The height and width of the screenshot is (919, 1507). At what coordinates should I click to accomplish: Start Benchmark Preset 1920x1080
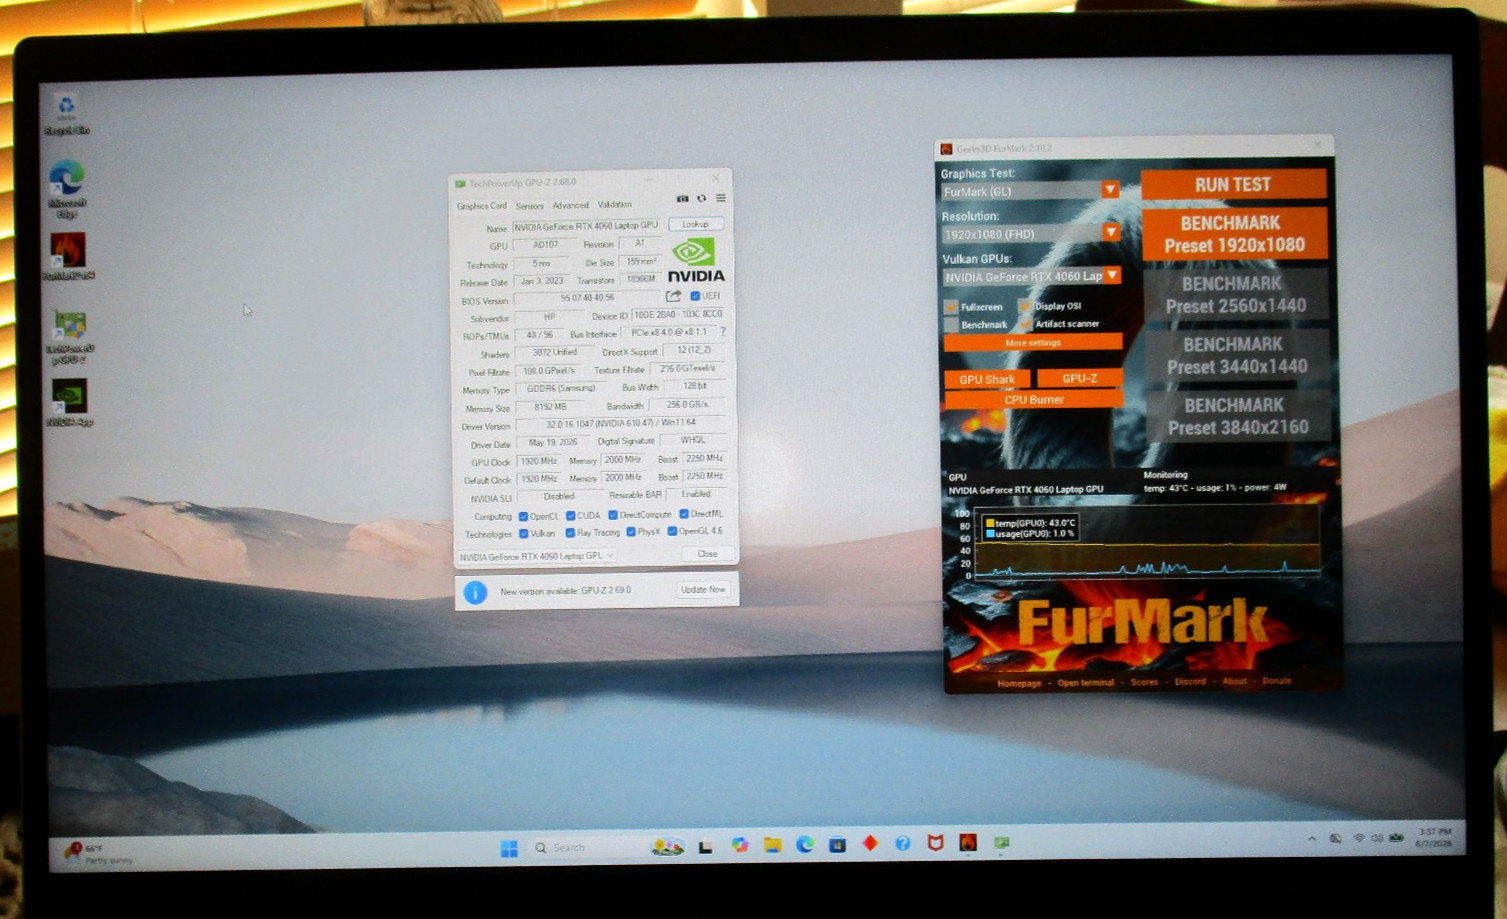[x=1234, y=234]
